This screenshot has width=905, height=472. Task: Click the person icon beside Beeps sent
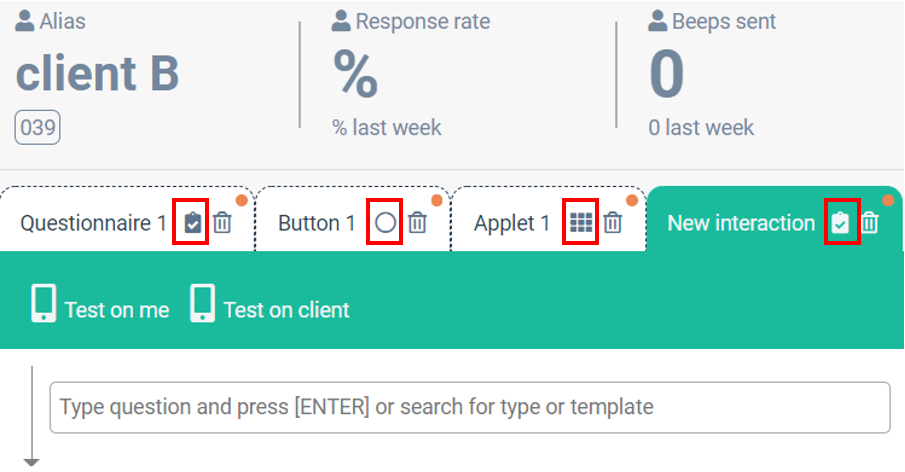click(x=657, y=21)
